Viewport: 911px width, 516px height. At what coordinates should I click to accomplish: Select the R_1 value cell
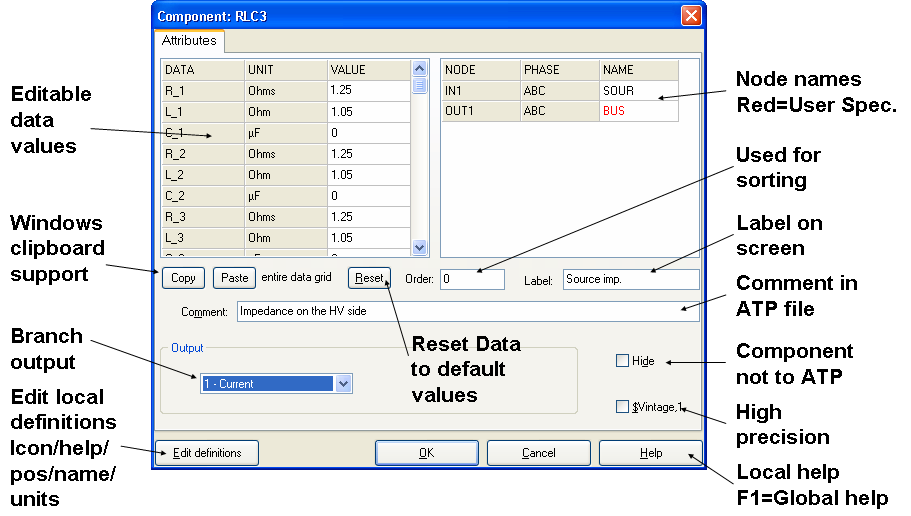pos(367,90)
